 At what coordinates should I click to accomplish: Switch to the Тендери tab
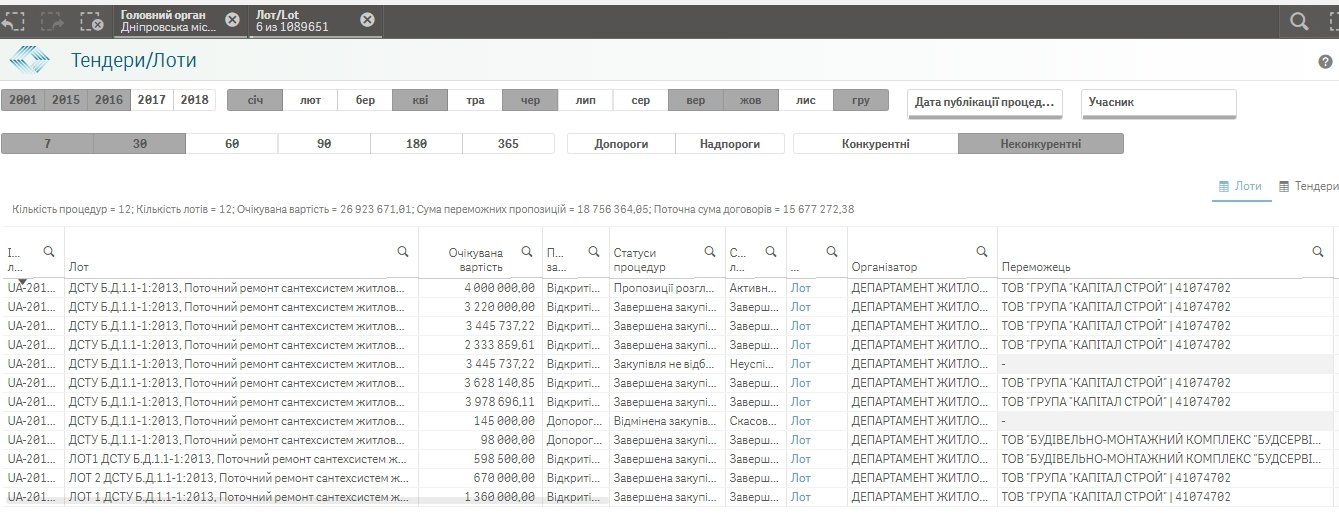point(1309,186)
